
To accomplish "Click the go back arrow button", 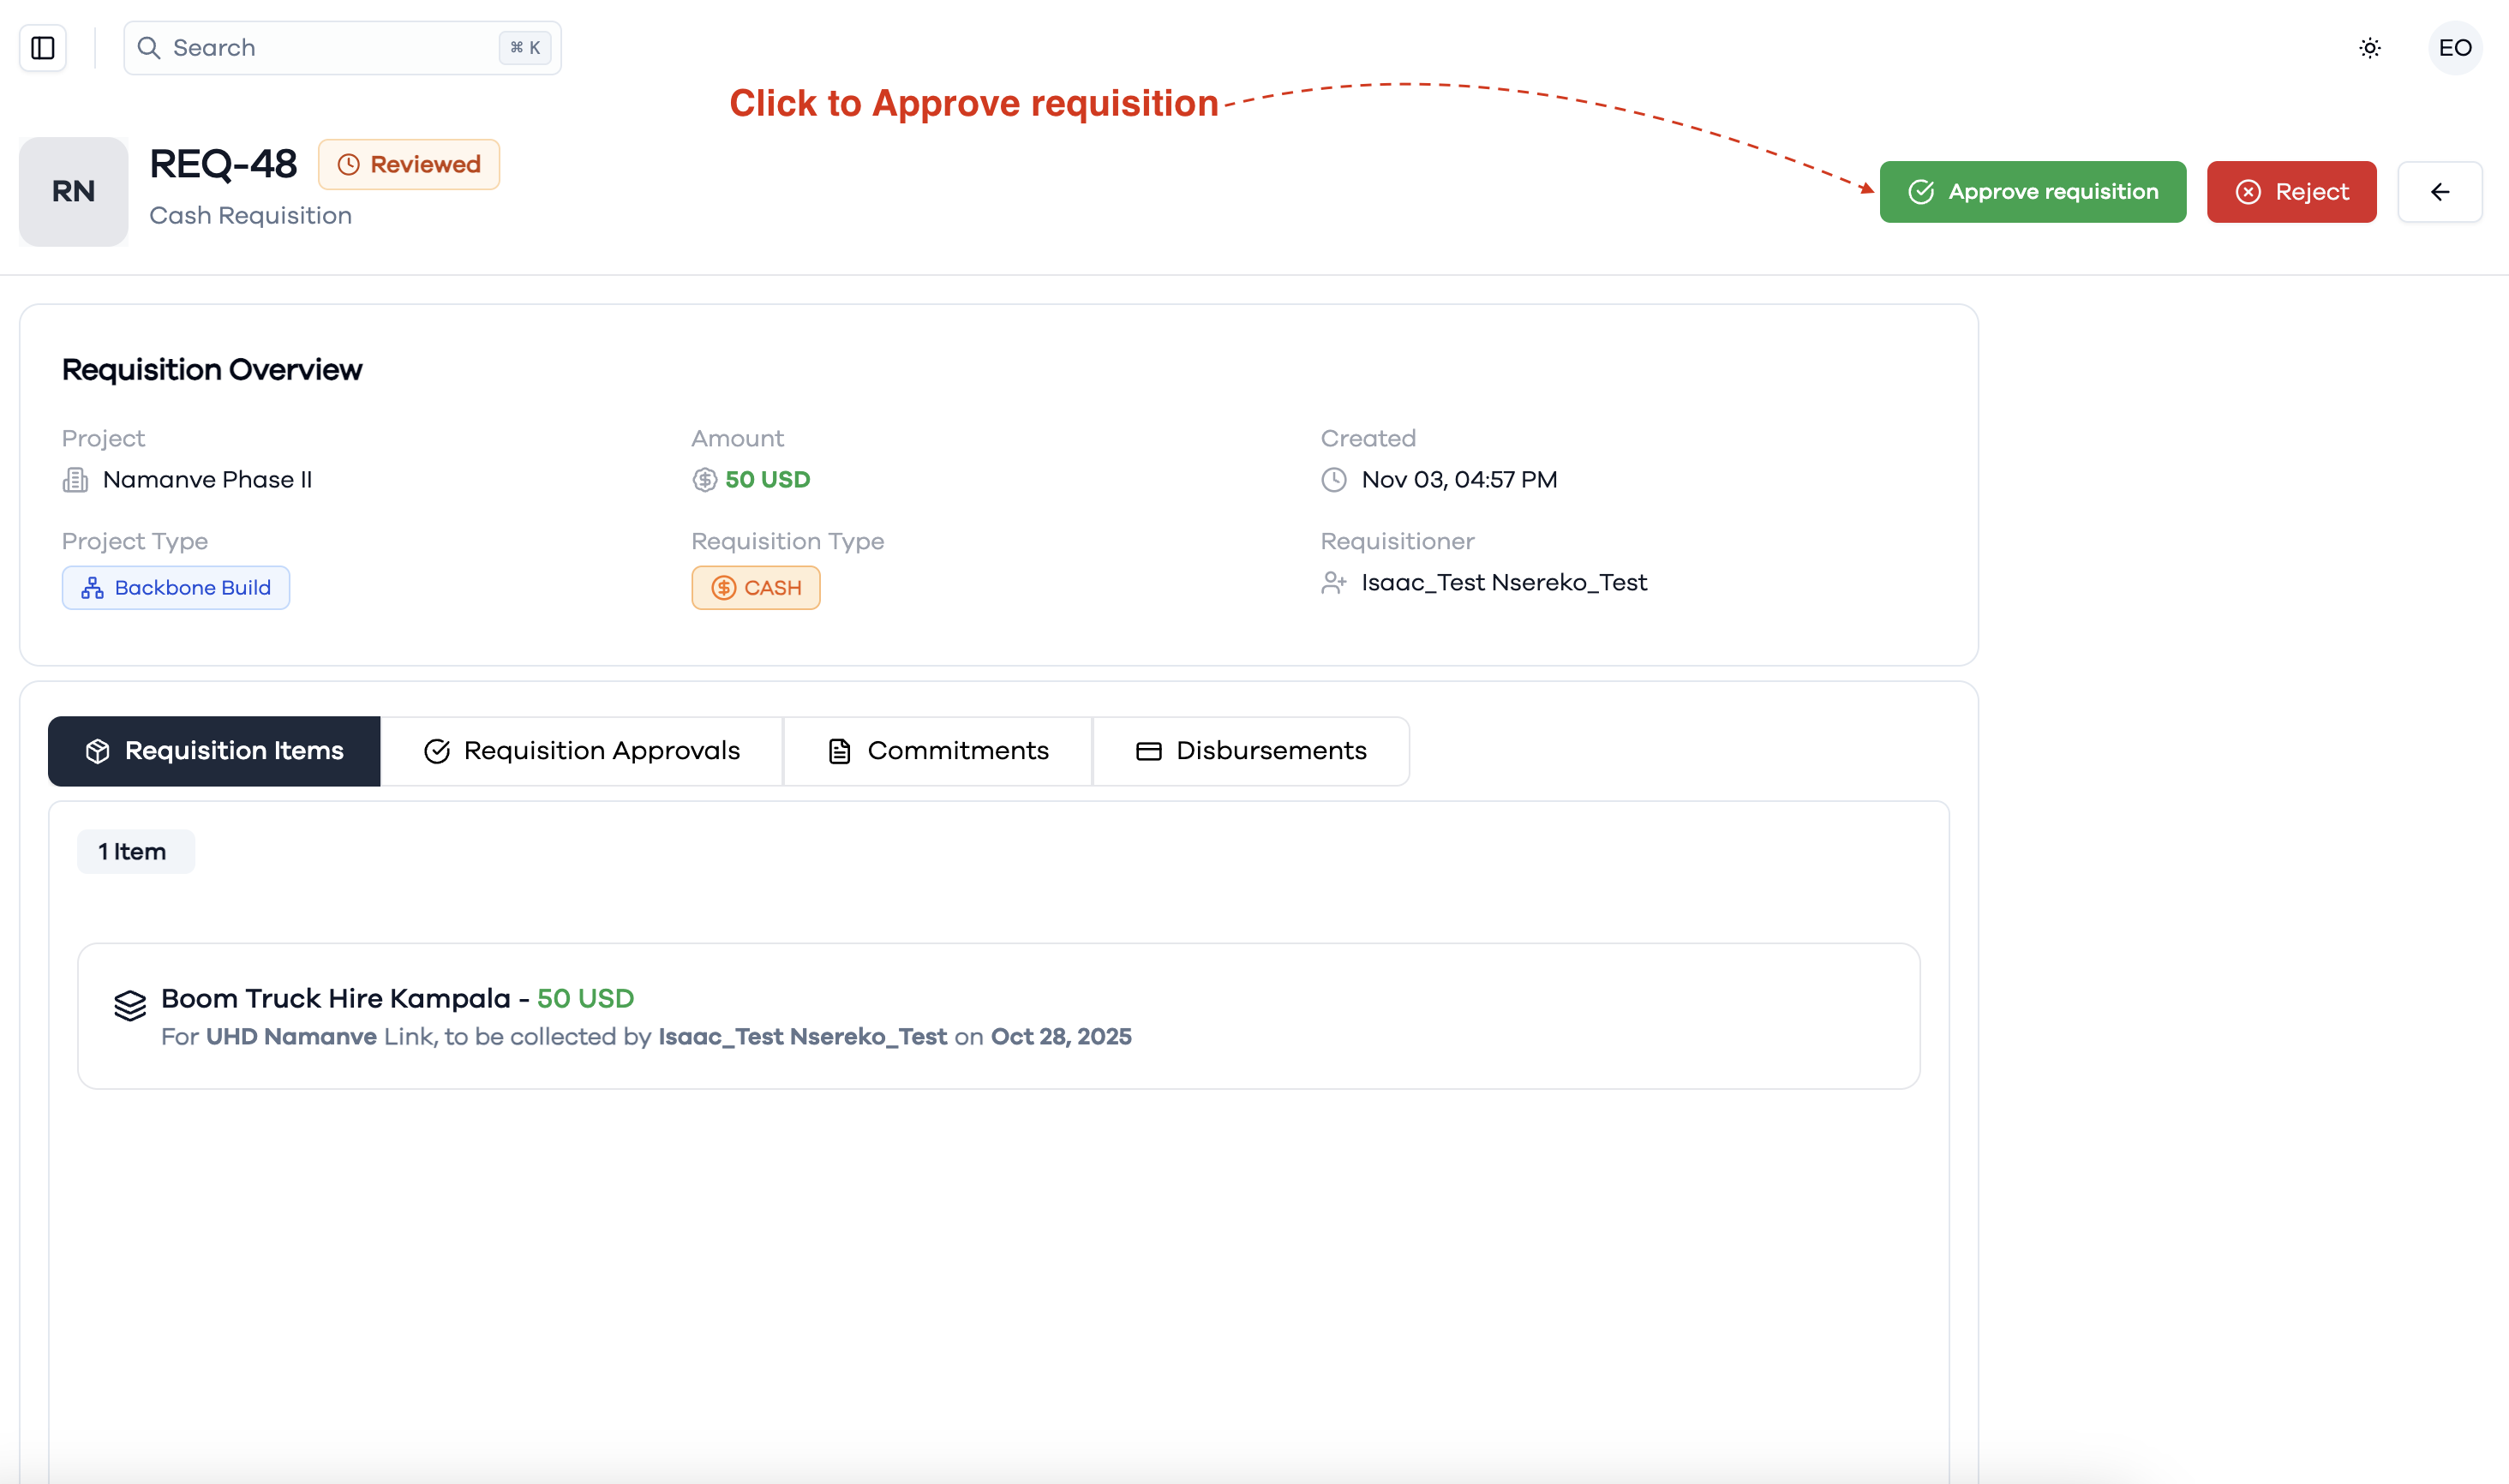I will click(x=2439, y=192).
